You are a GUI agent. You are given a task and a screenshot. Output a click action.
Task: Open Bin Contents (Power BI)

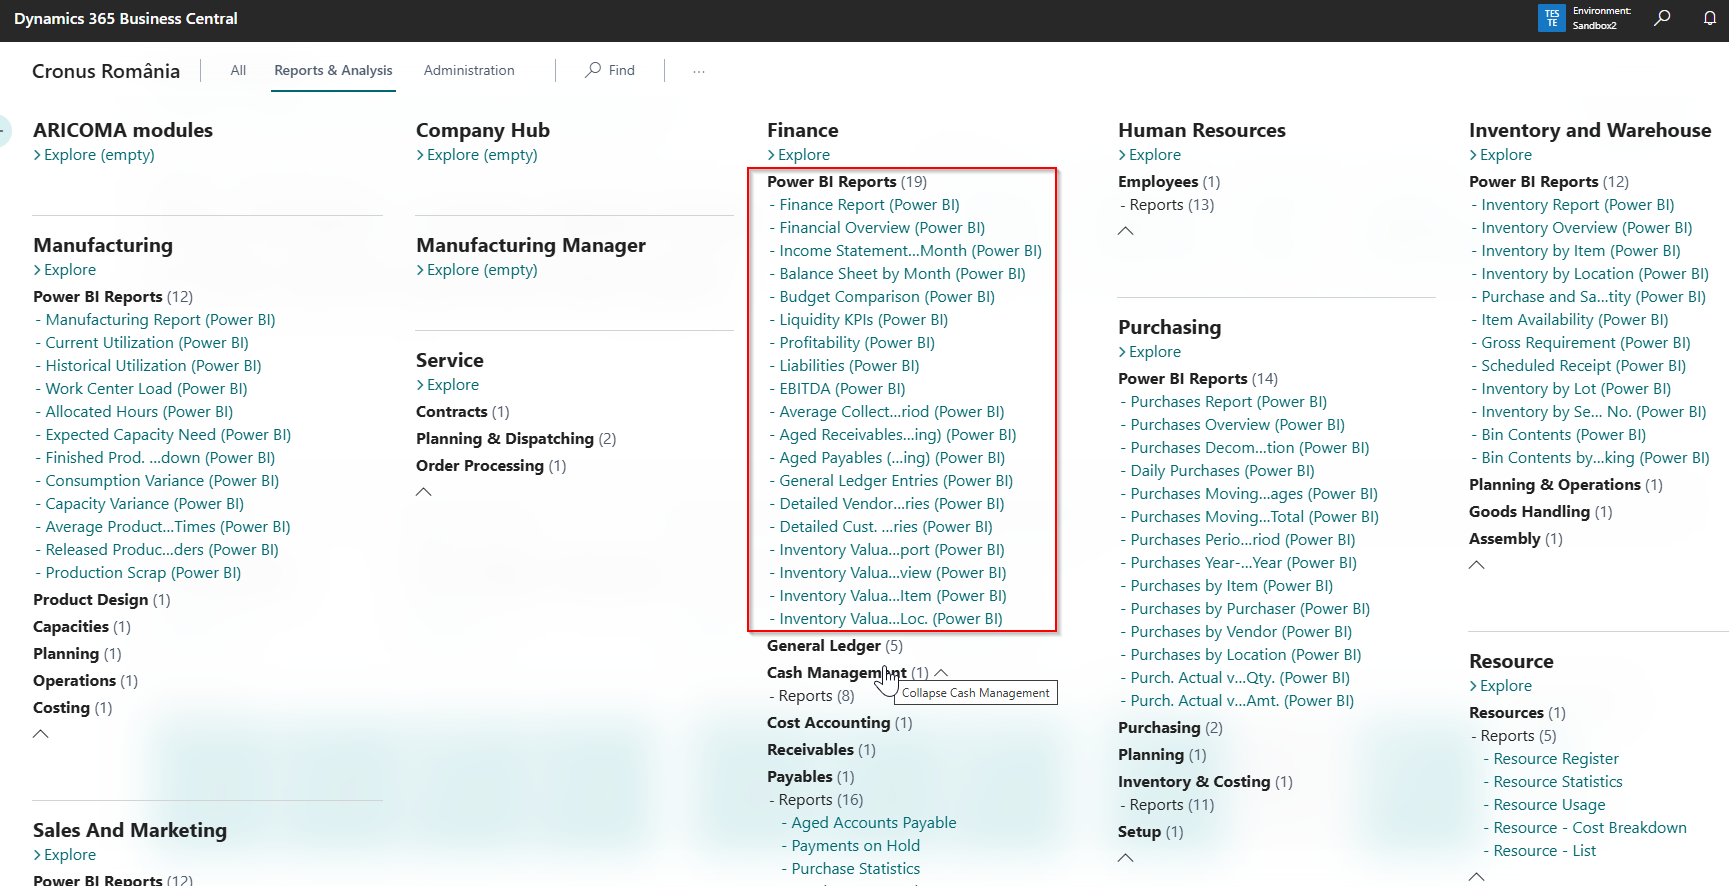1564,435
